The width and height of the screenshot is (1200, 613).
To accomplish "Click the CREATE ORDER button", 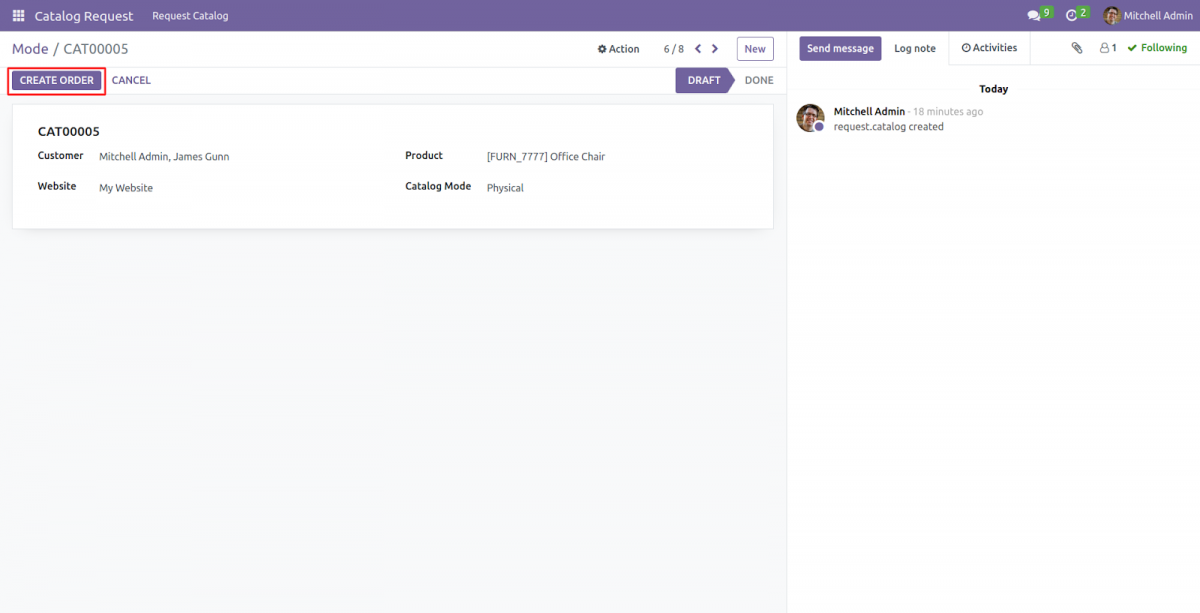I will (56, 80).
